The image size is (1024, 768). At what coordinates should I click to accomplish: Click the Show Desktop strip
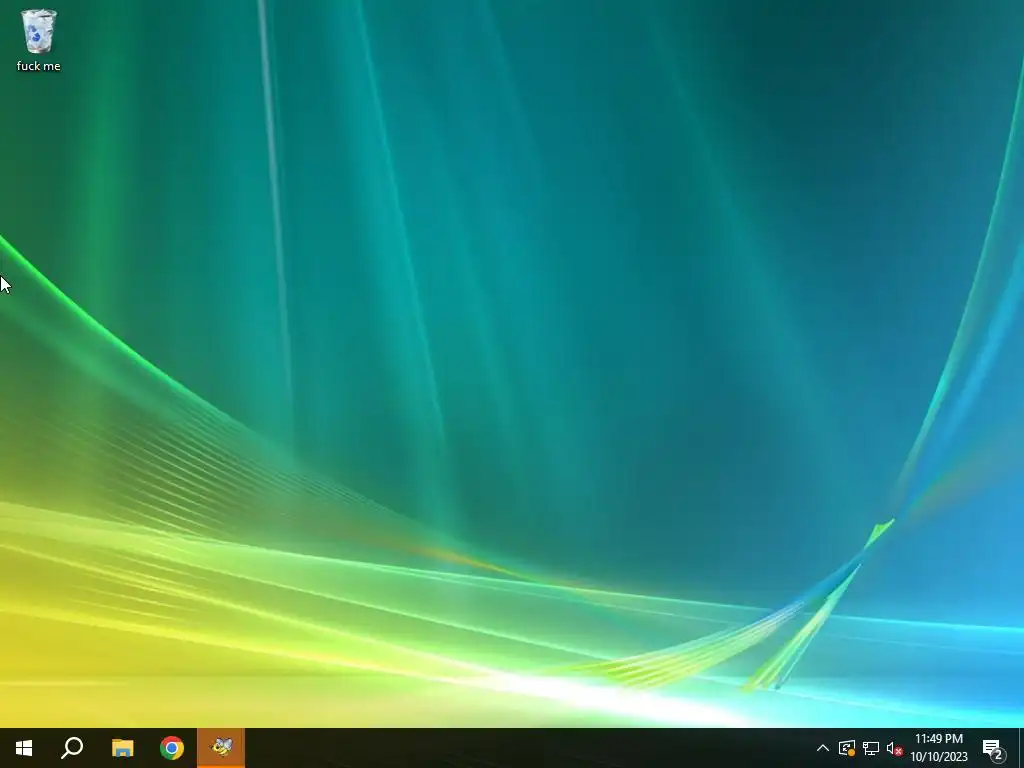click(1021, 748)
